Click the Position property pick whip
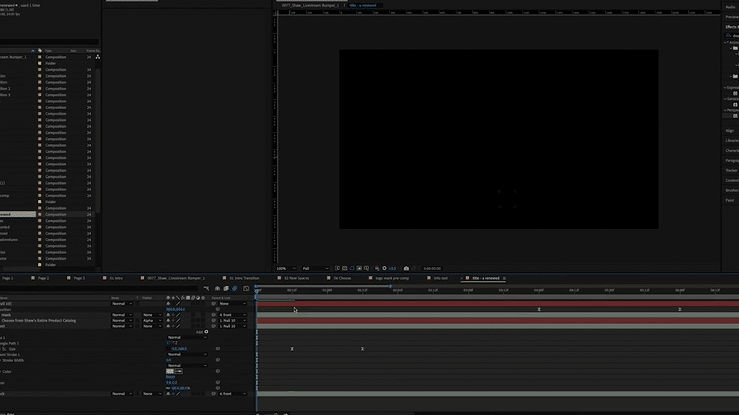Viewport: 739px width, 415px height. (x=218, y=309)
